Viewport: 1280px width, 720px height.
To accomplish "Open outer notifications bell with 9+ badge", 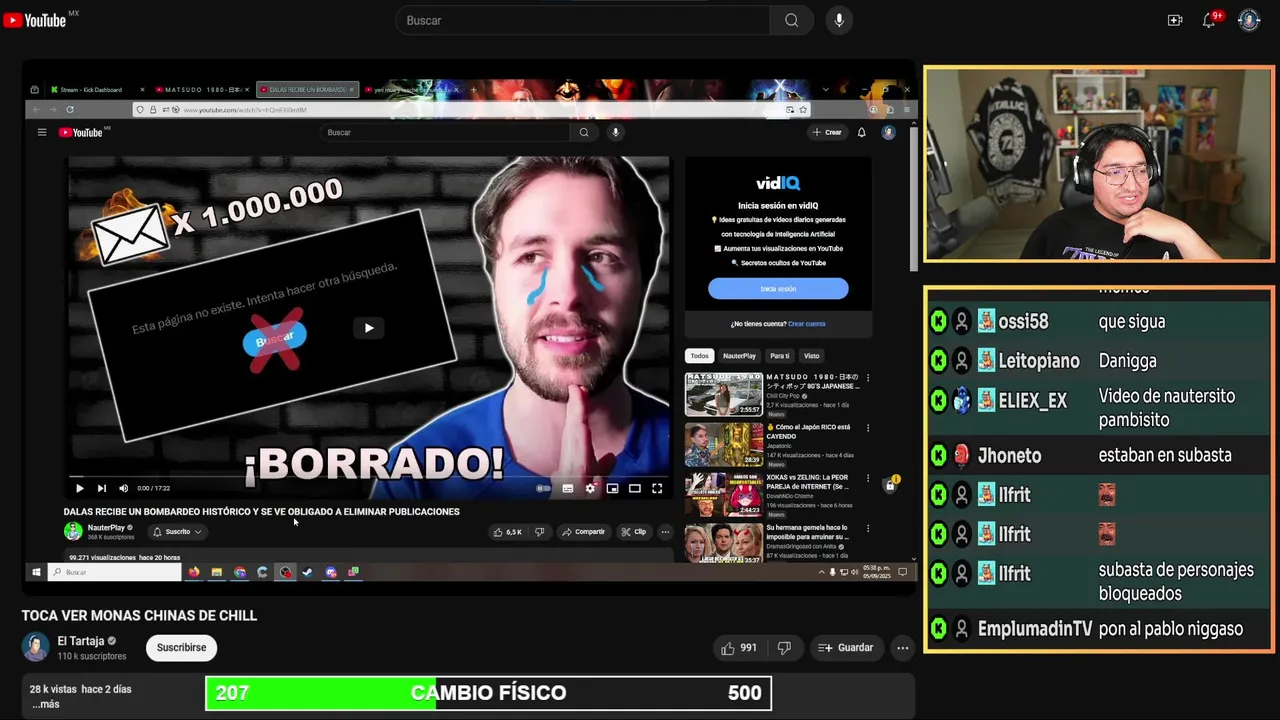I will pyautogui.click(x=1209, y=20).
